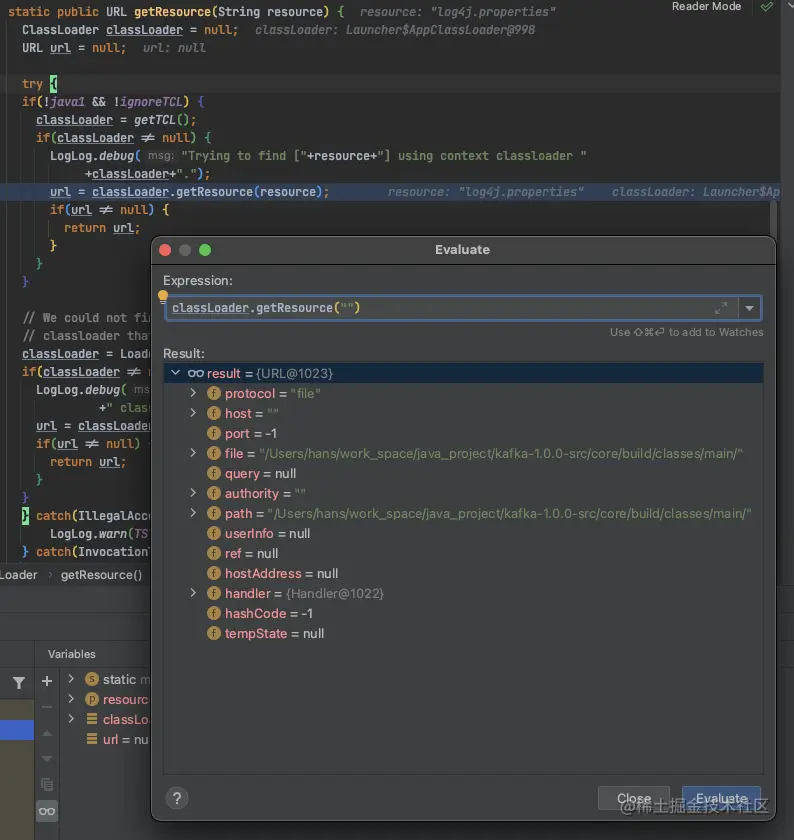
Task: Click the filter icon in Variables panel
Action: (19, 682)
